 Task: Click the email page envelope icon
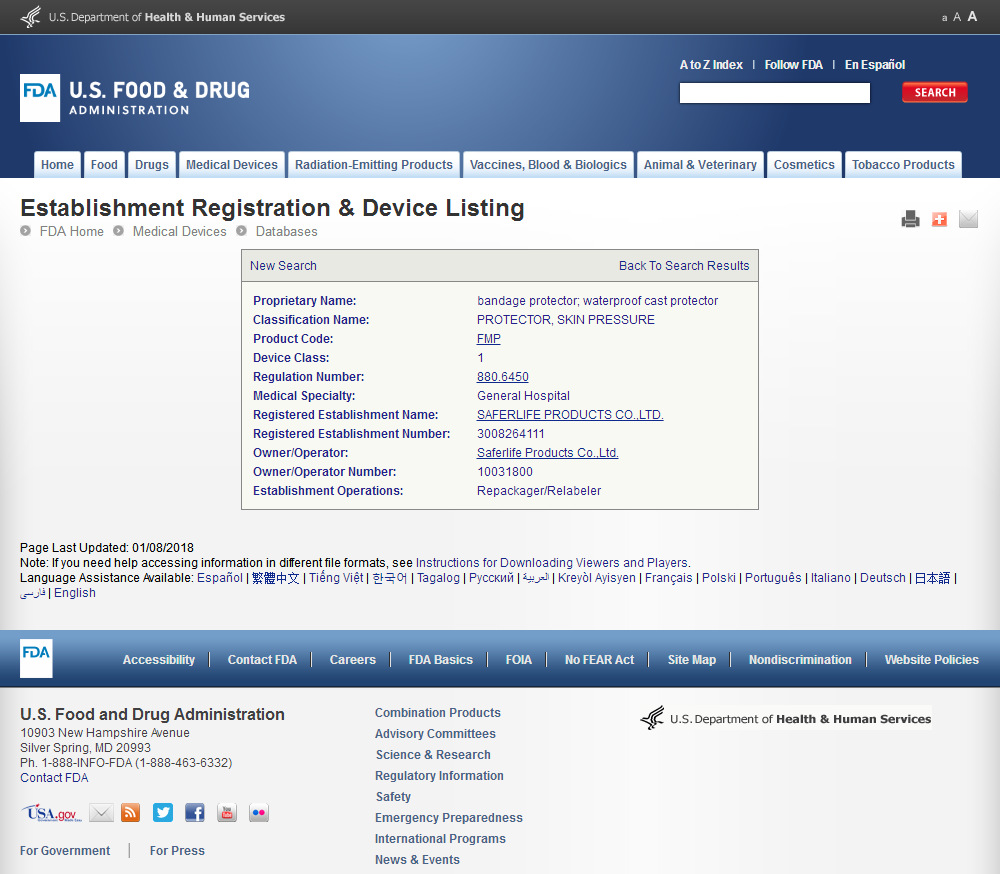pyautogui.click(x=968, y=219)
